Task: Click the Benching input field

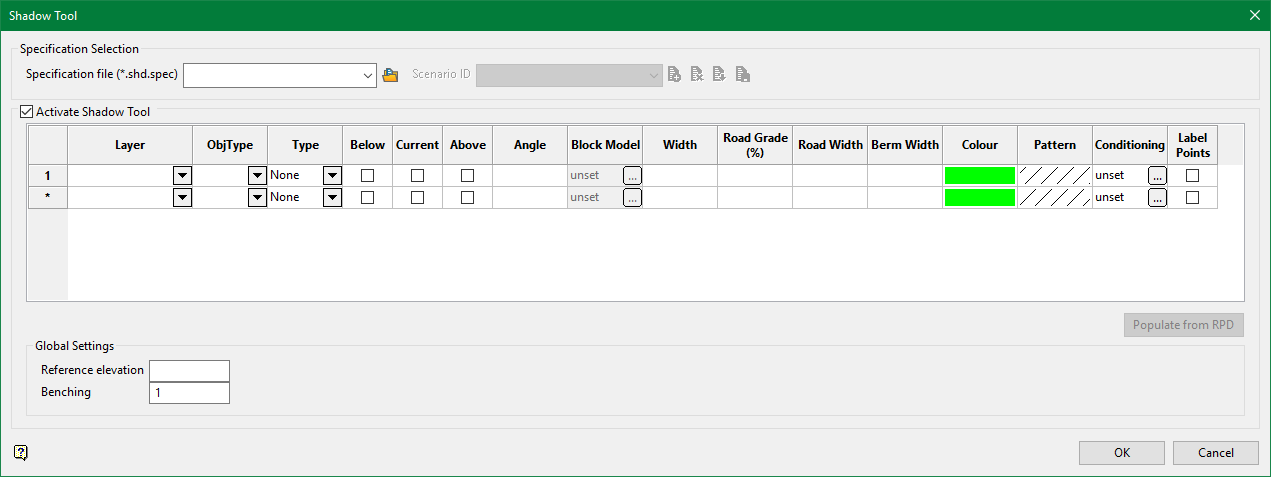Action: click(x=189, y=393)
